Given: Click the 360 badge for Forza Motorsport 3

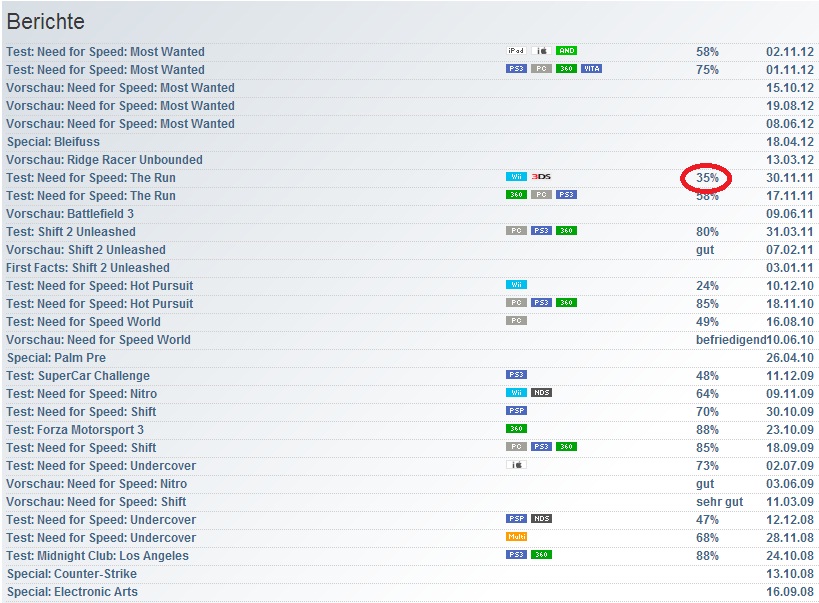Looking at the screenshot, I should pyautogui.click(x=516, y=429).
